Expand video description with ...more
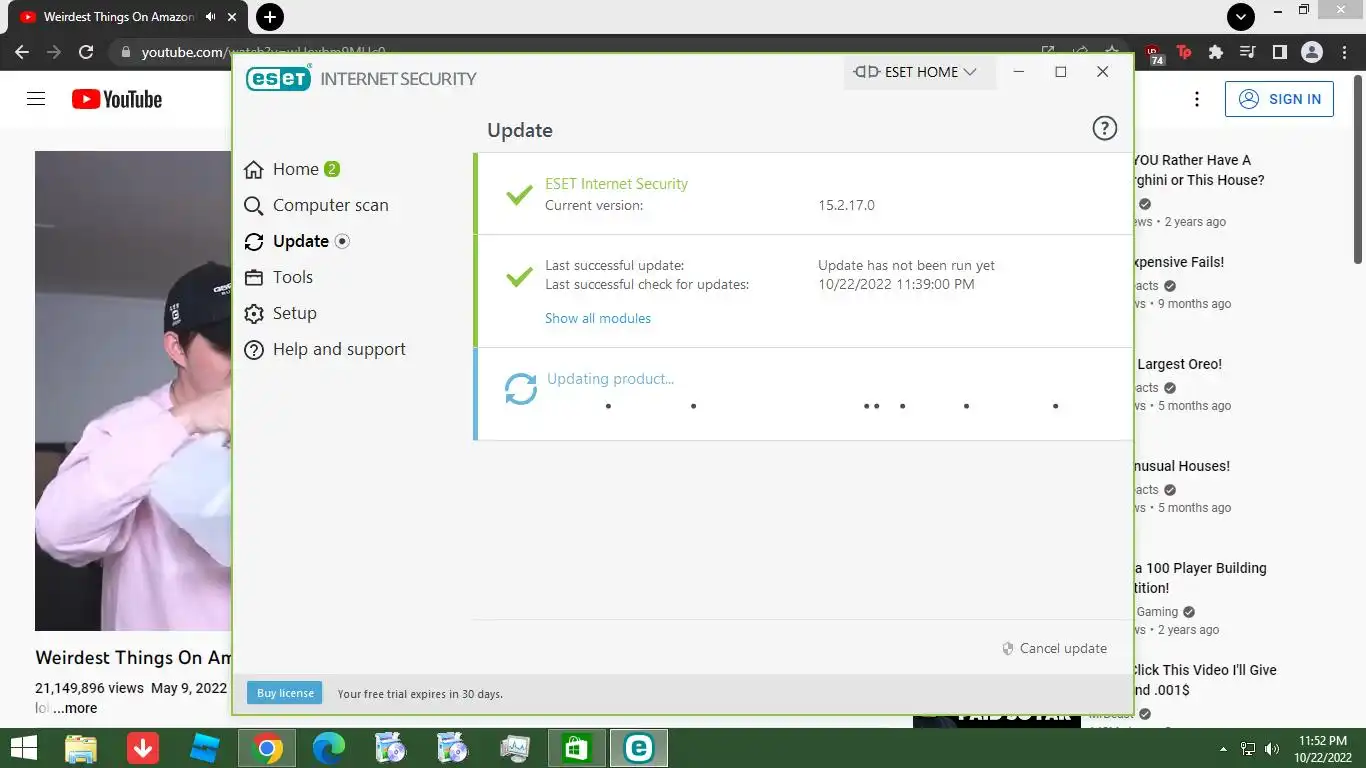This screenshot has width=1366, height=768. click(75, 708)
